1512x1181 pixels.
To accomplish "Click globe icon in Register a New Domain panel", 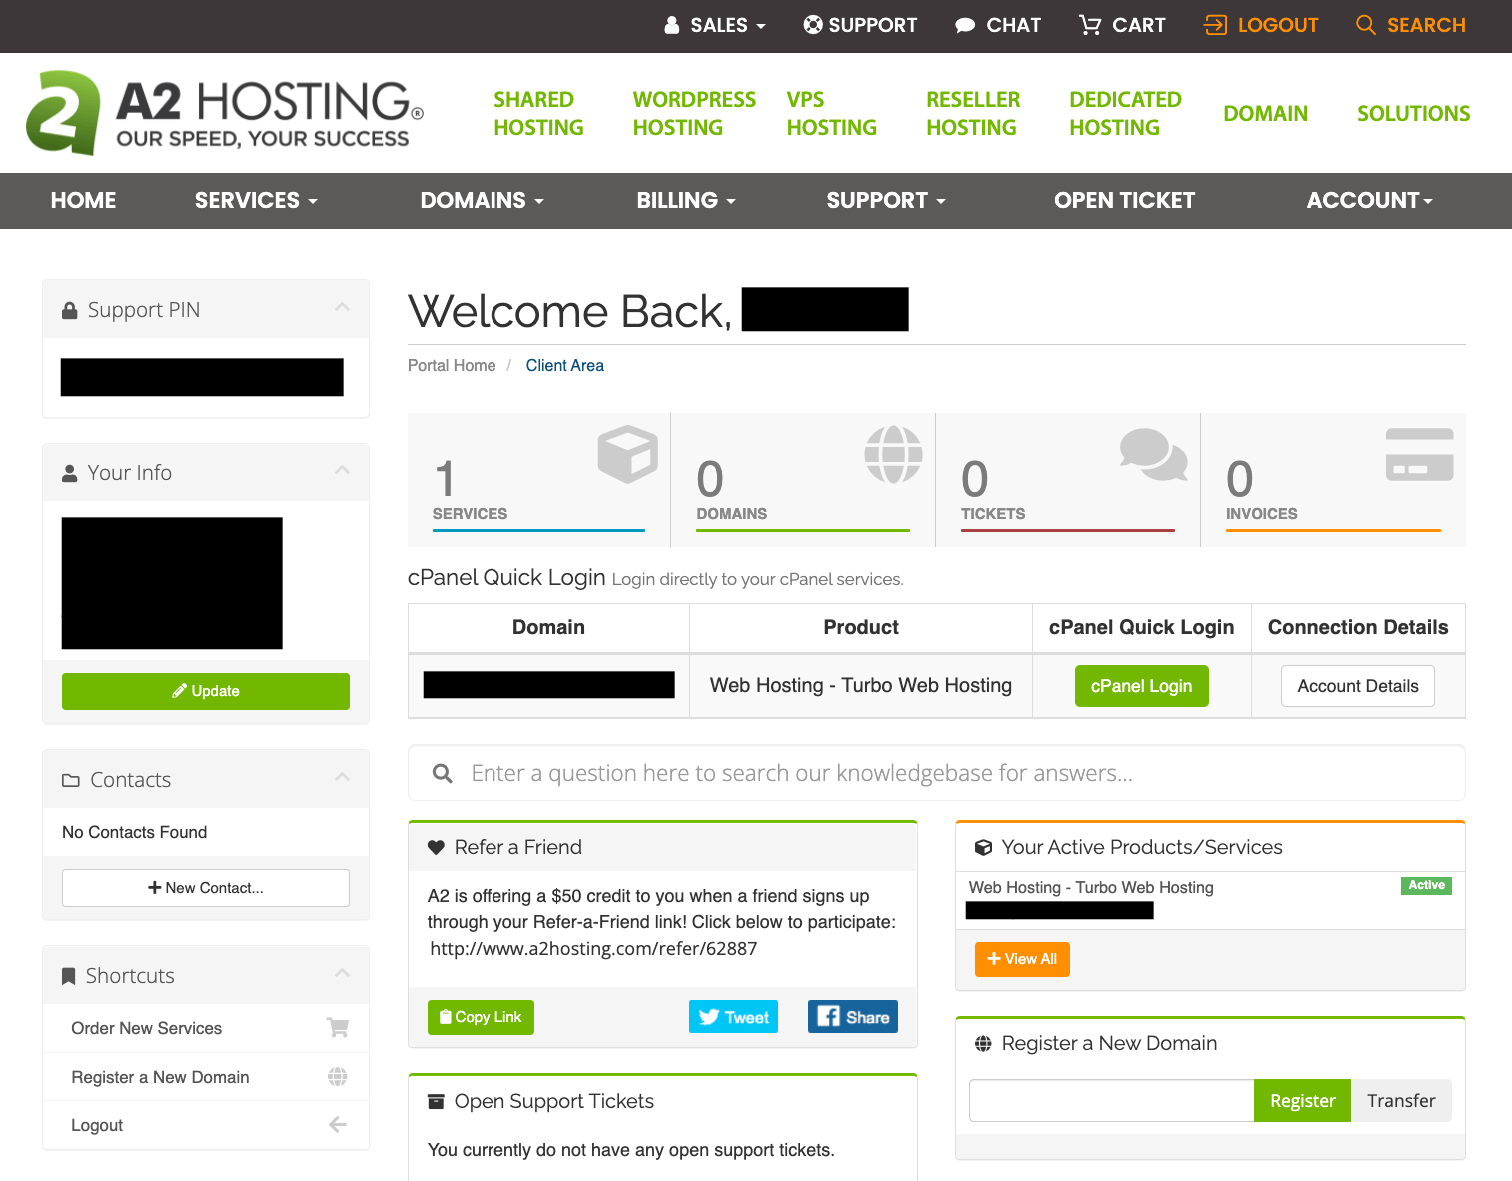I will tap(983, 1043).
